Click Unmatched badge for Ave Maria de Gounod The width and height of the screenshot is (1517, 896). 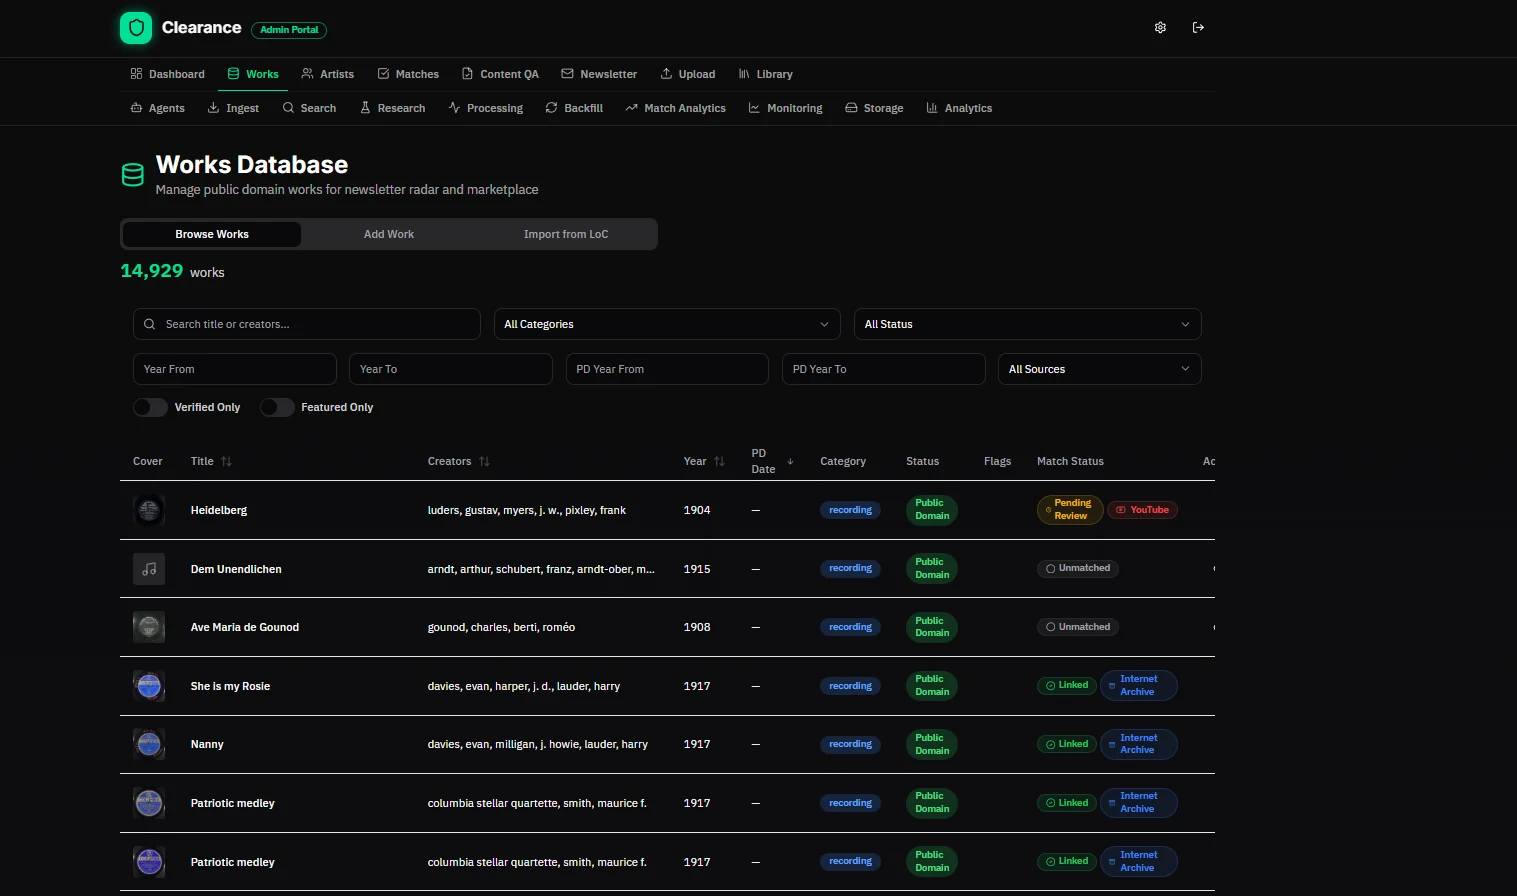pos(1078,627)
